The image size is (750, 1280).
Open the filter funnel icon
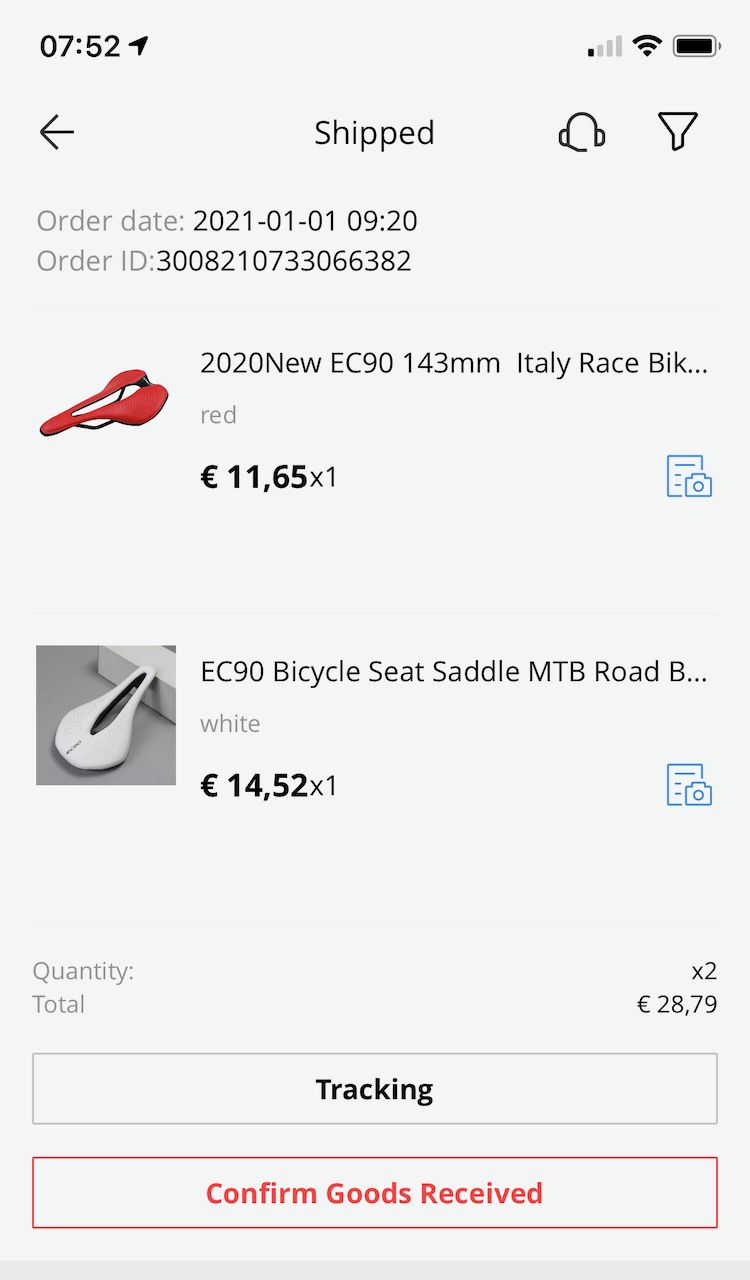[677, 132]
